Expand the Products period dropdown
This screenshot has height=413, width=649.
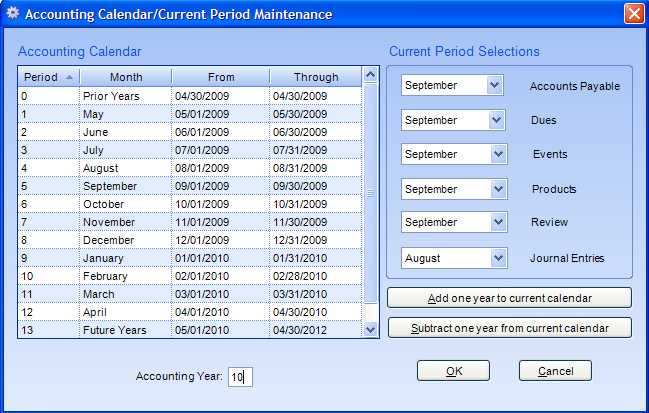499,189
